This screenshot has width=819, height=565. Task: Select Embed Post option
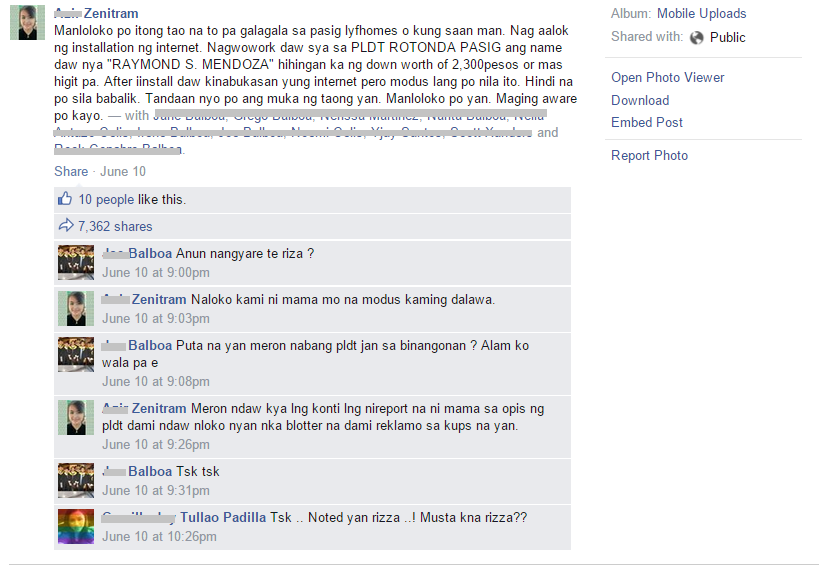[x=647, y=122]
